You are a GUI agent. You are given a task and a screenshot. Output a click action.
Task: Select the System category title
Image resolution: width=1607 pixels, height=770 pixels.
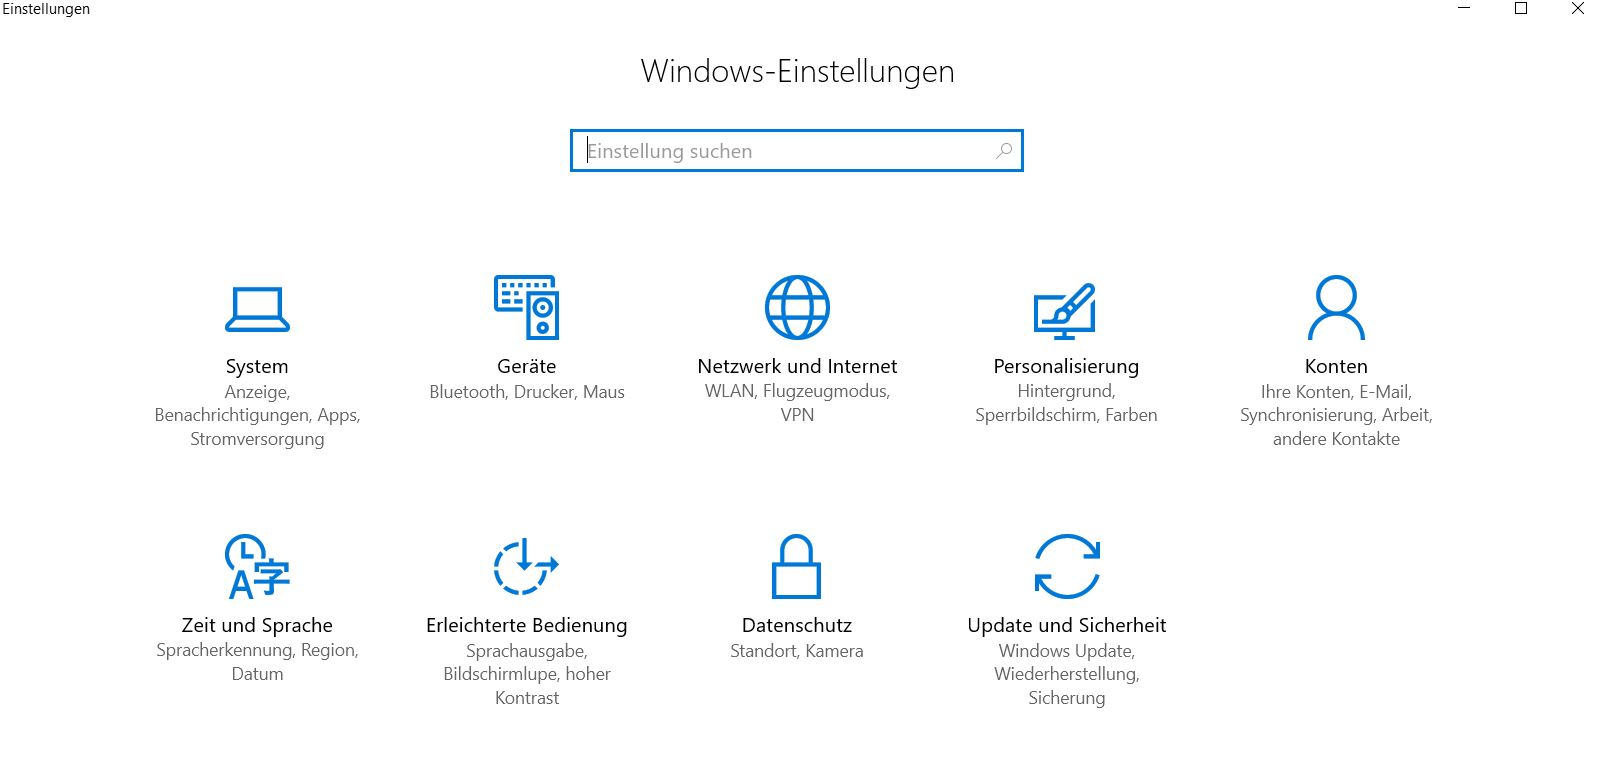pyautogui.click(x=257, y=366)
